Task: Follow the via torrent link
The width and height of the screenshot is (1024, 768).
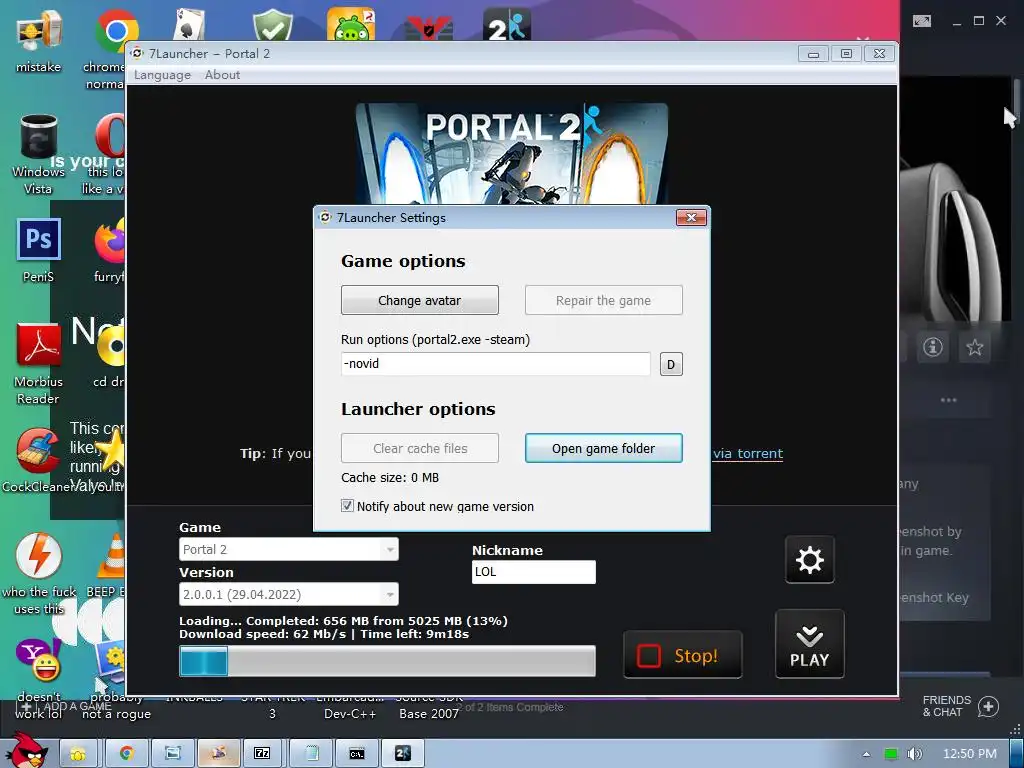Action: point(748,453)
